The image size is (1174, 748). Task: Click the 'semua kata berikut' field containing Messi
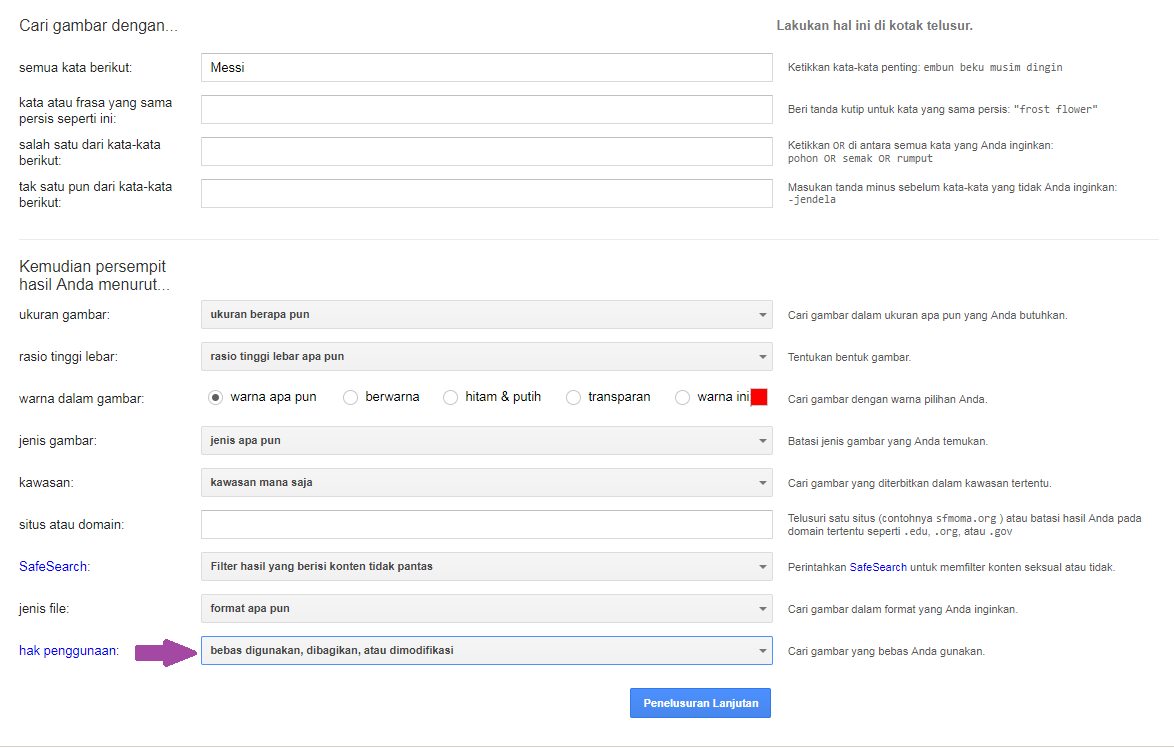coord(486,68)
